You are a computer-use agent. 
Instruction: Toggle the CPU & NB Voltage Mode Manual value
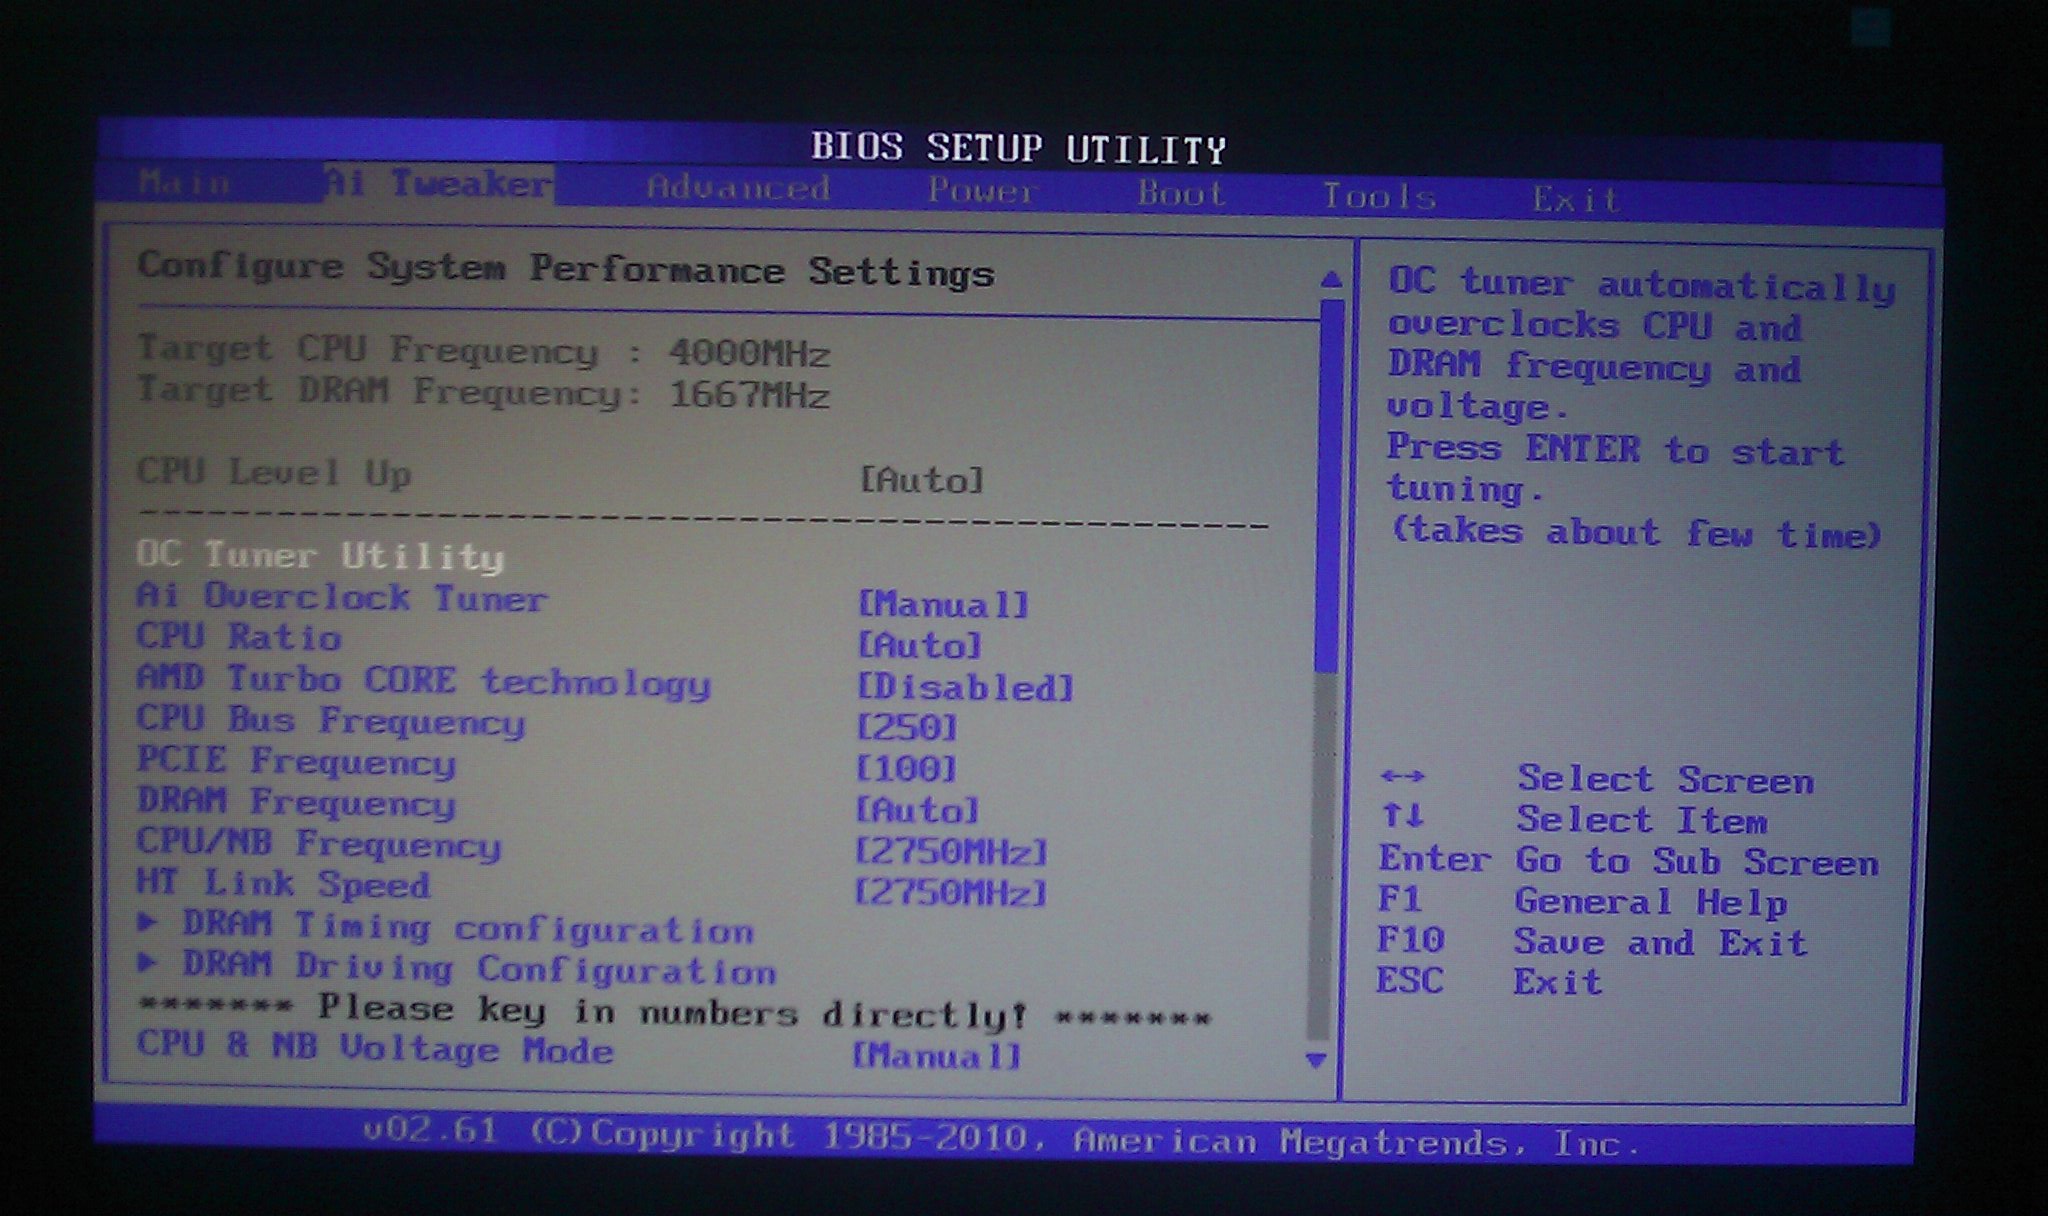coord(936,1056)
